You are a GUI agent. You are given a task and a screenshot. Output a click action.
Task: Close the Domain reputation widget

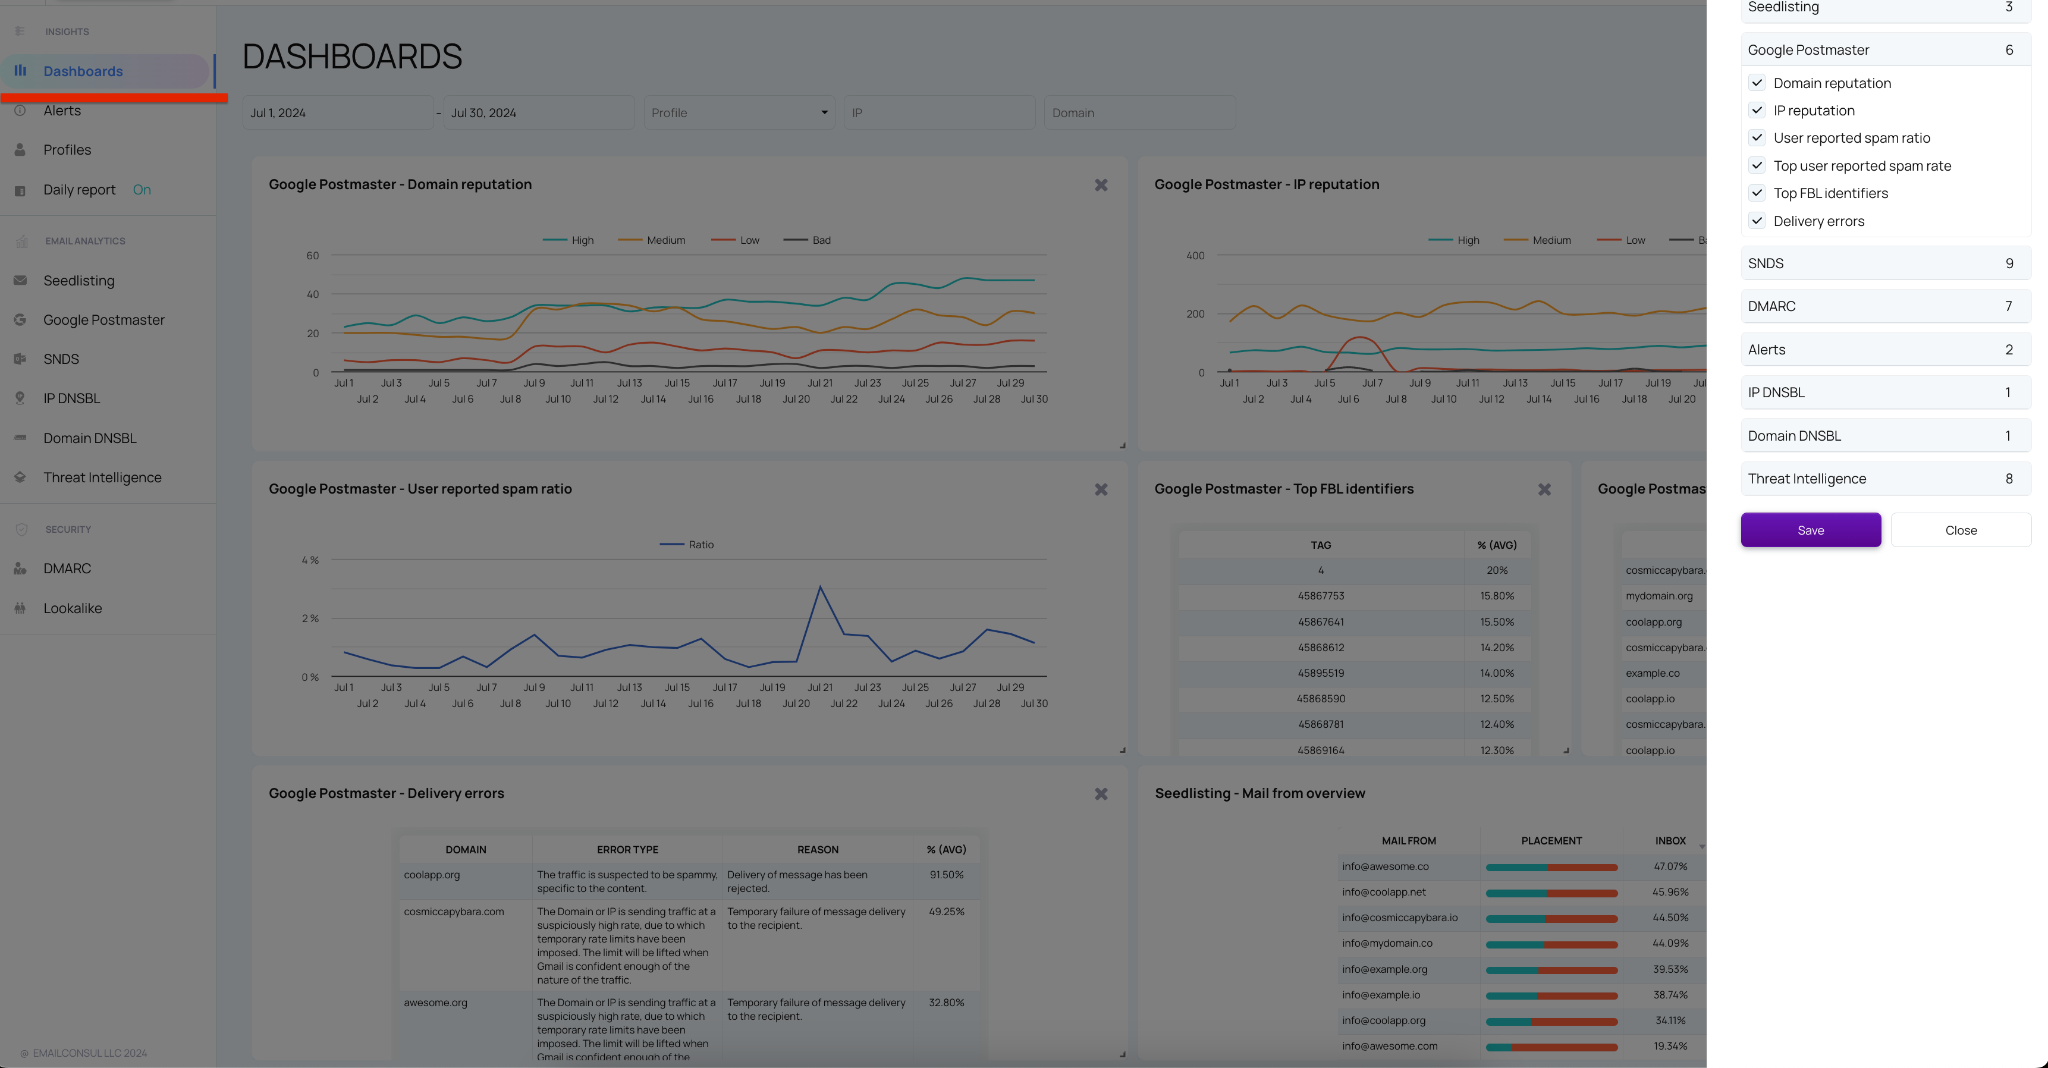(1101, 185)
